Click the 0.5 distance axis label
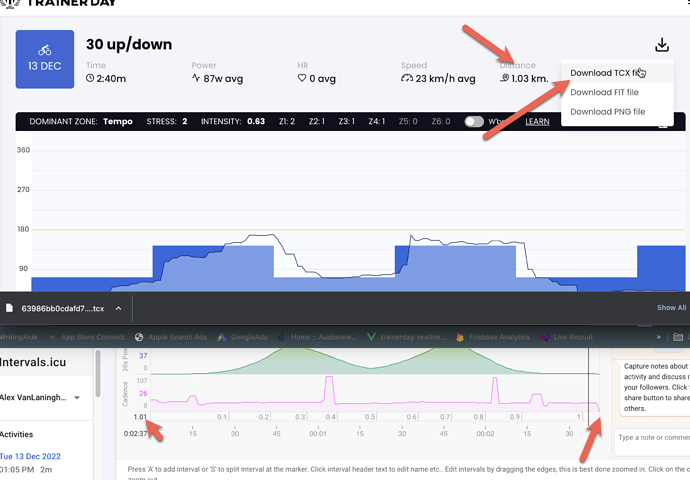 tap(370, 417)
